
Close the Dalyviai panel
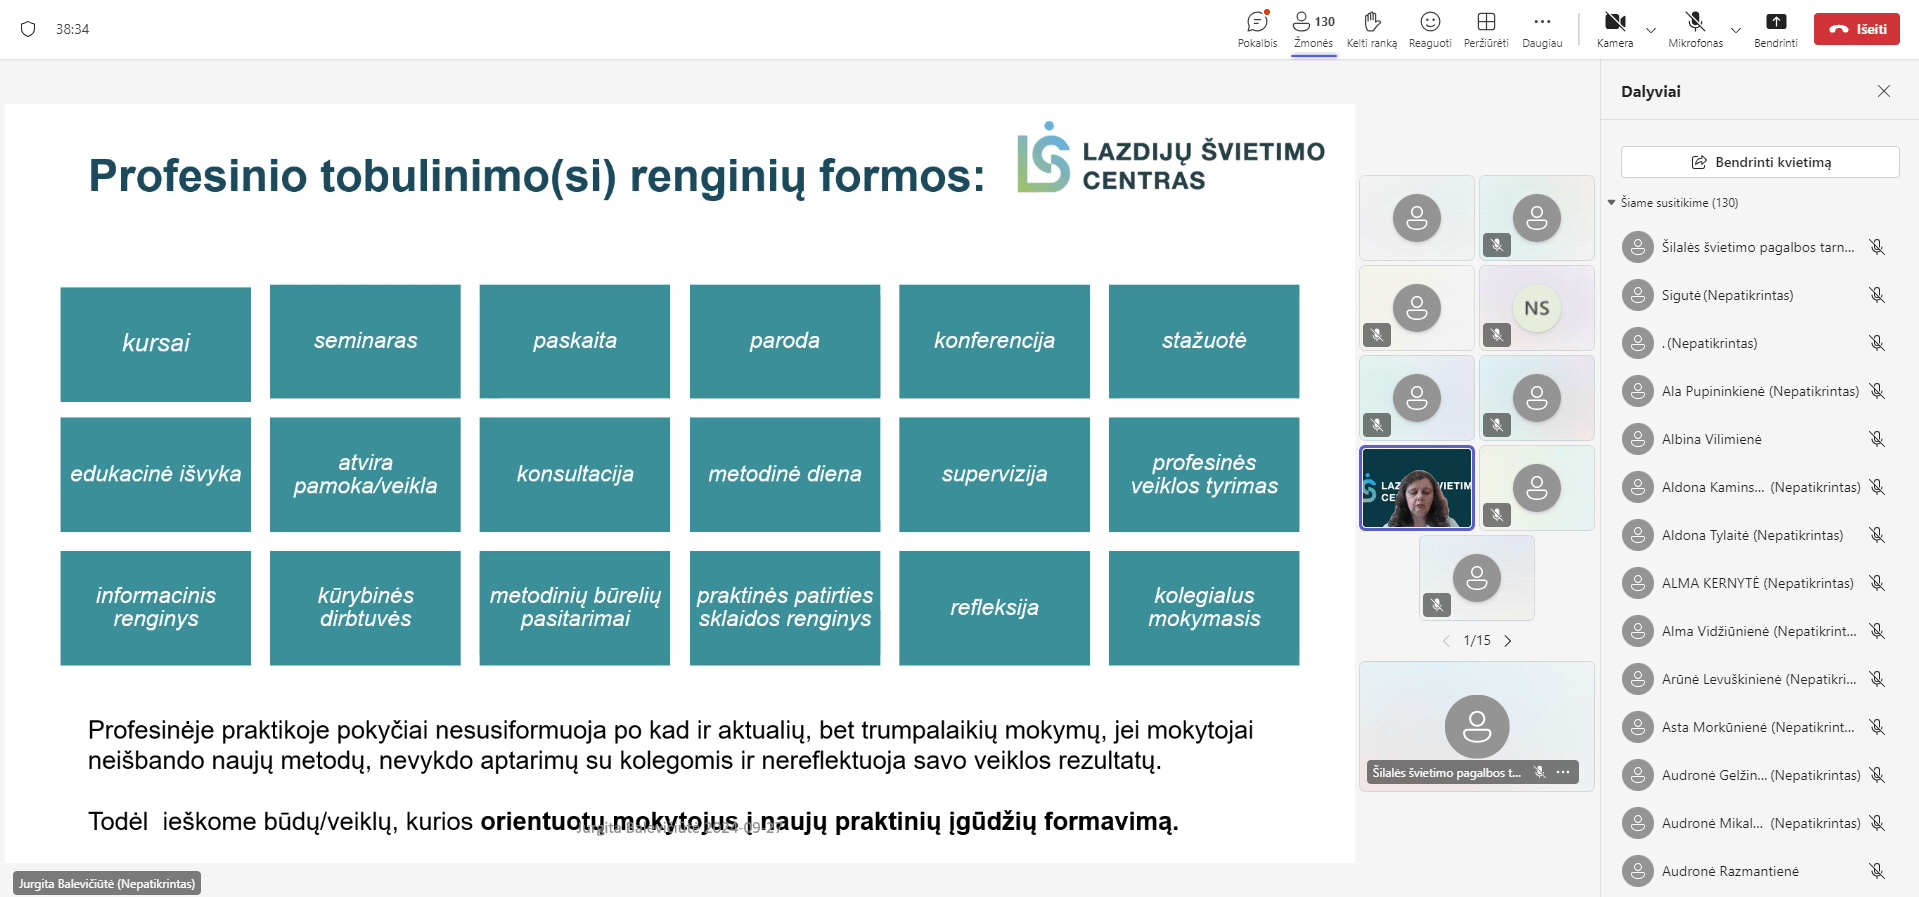coord(1884,91)
